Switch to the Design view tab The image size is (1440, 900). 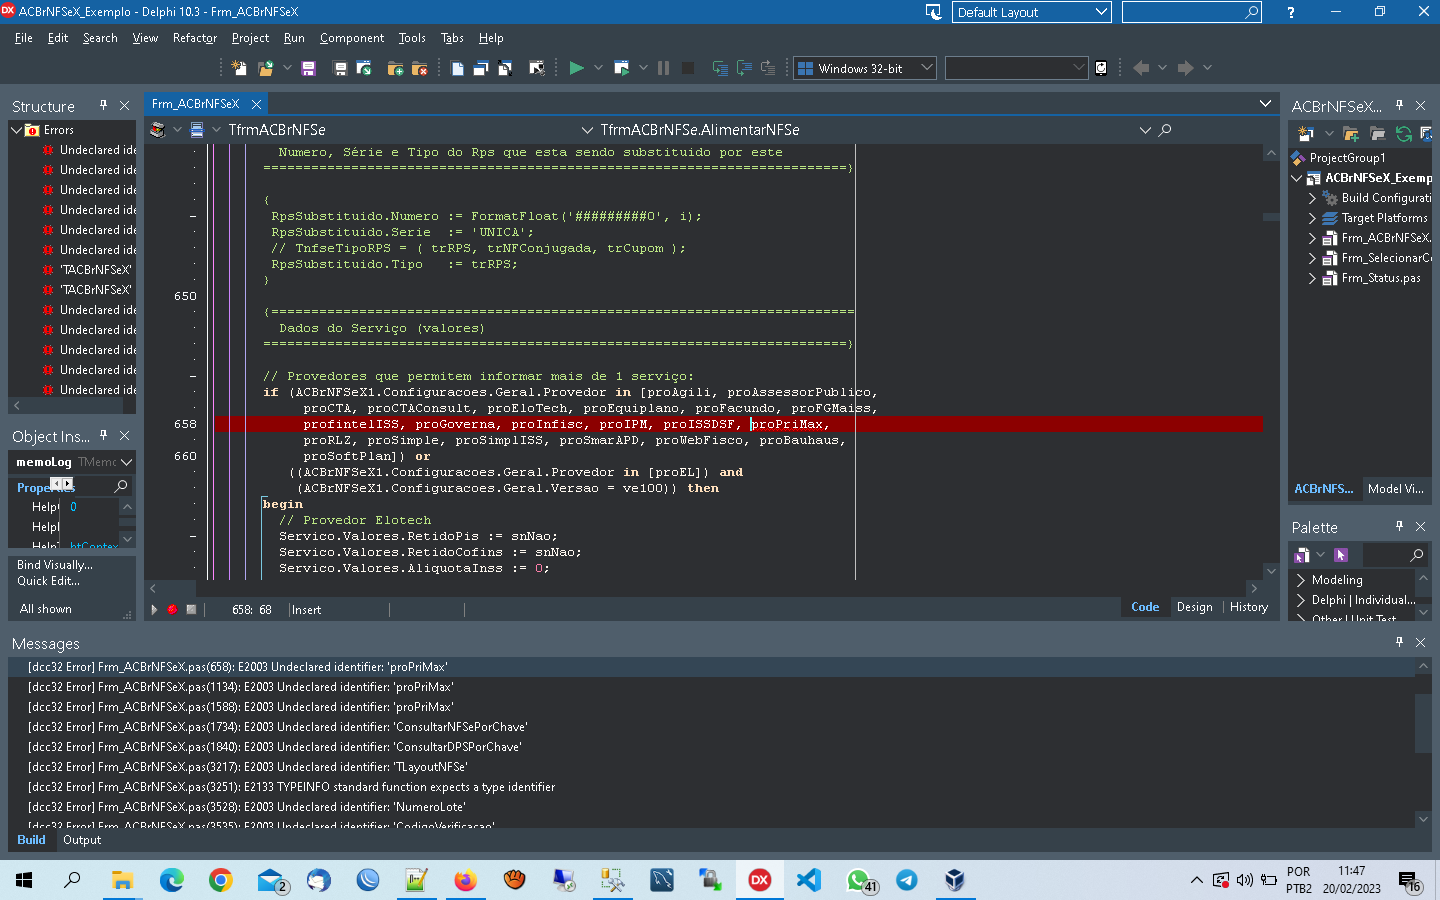(1194, 607)
